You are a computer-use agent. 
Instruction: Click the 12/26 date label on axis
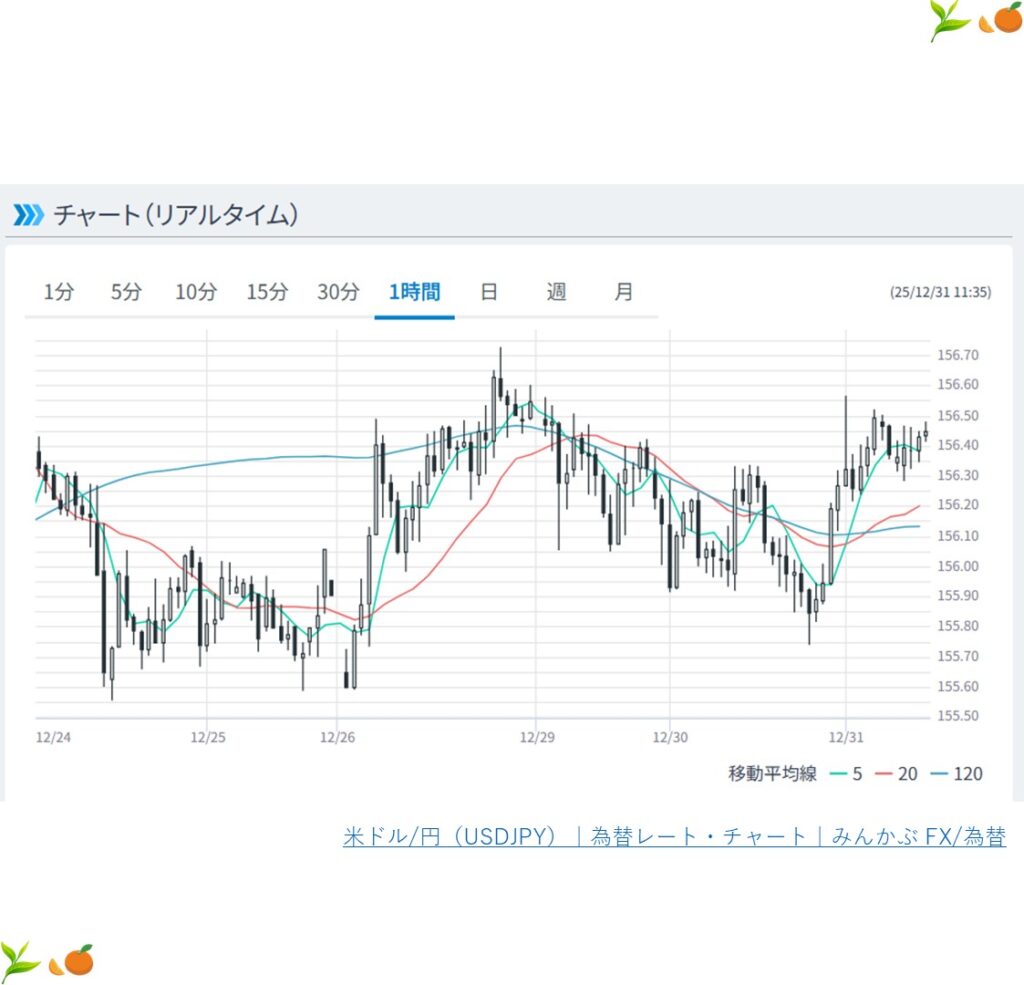click(337, 737)
